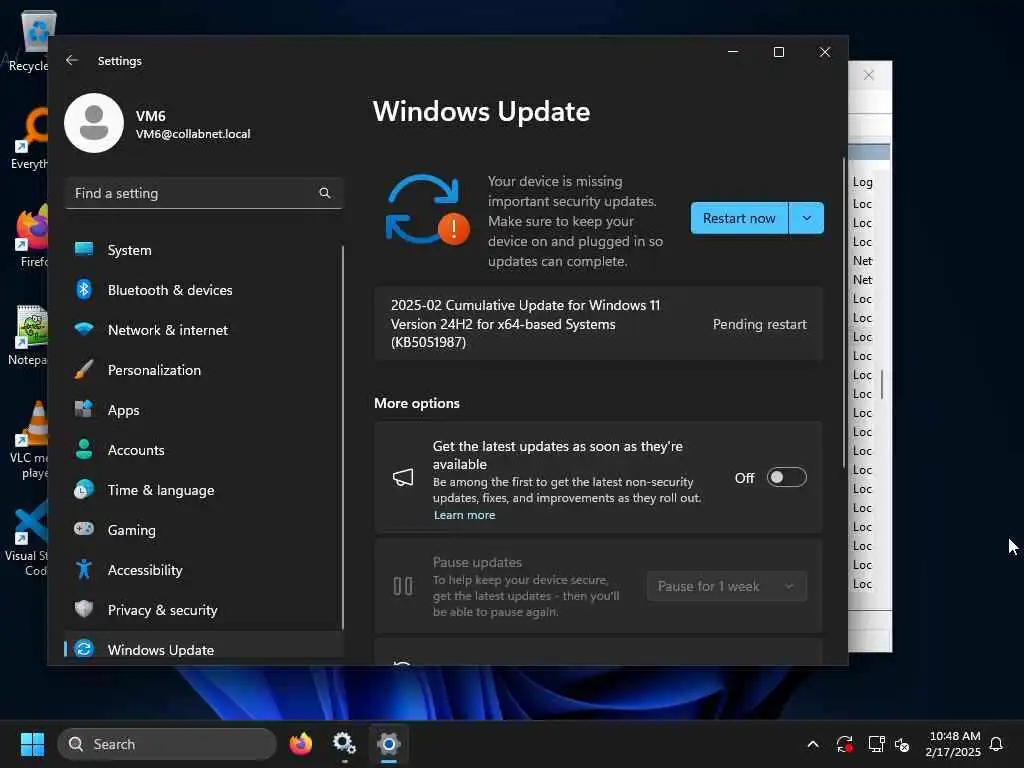
Task: Open Time & language settings
Action: click(x=204, y=490)
